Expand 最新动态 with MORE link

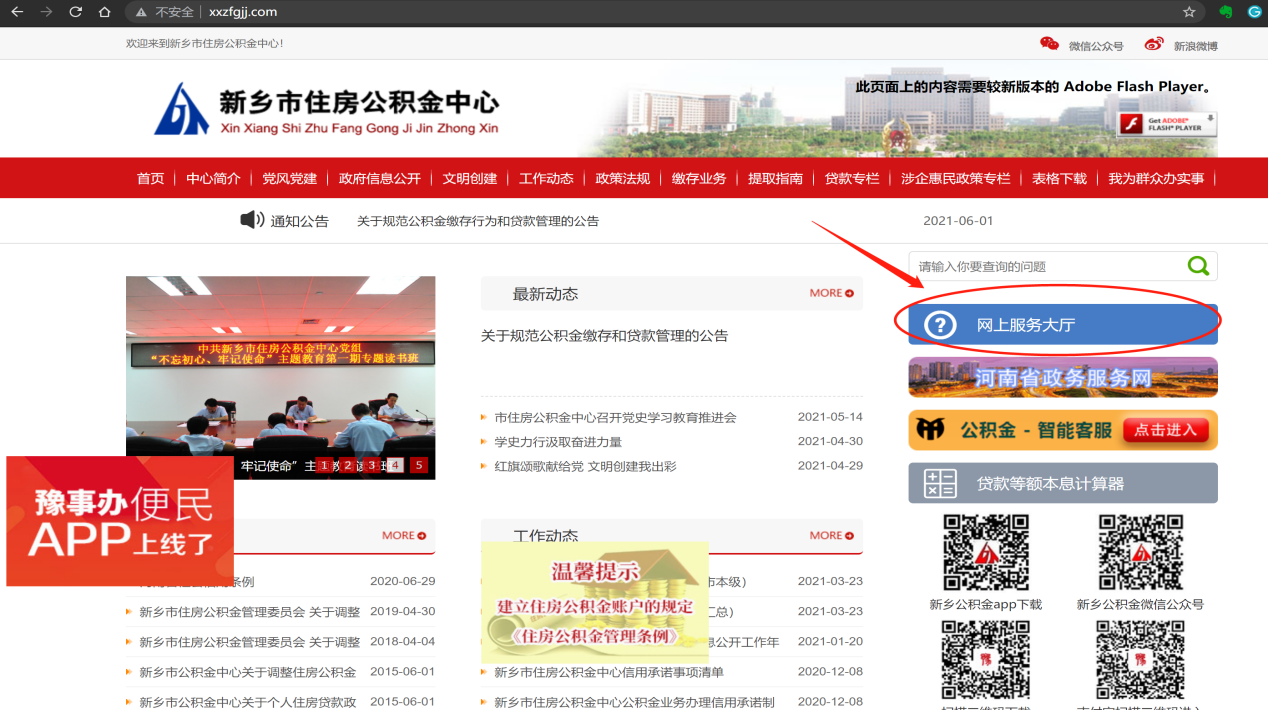831,293
